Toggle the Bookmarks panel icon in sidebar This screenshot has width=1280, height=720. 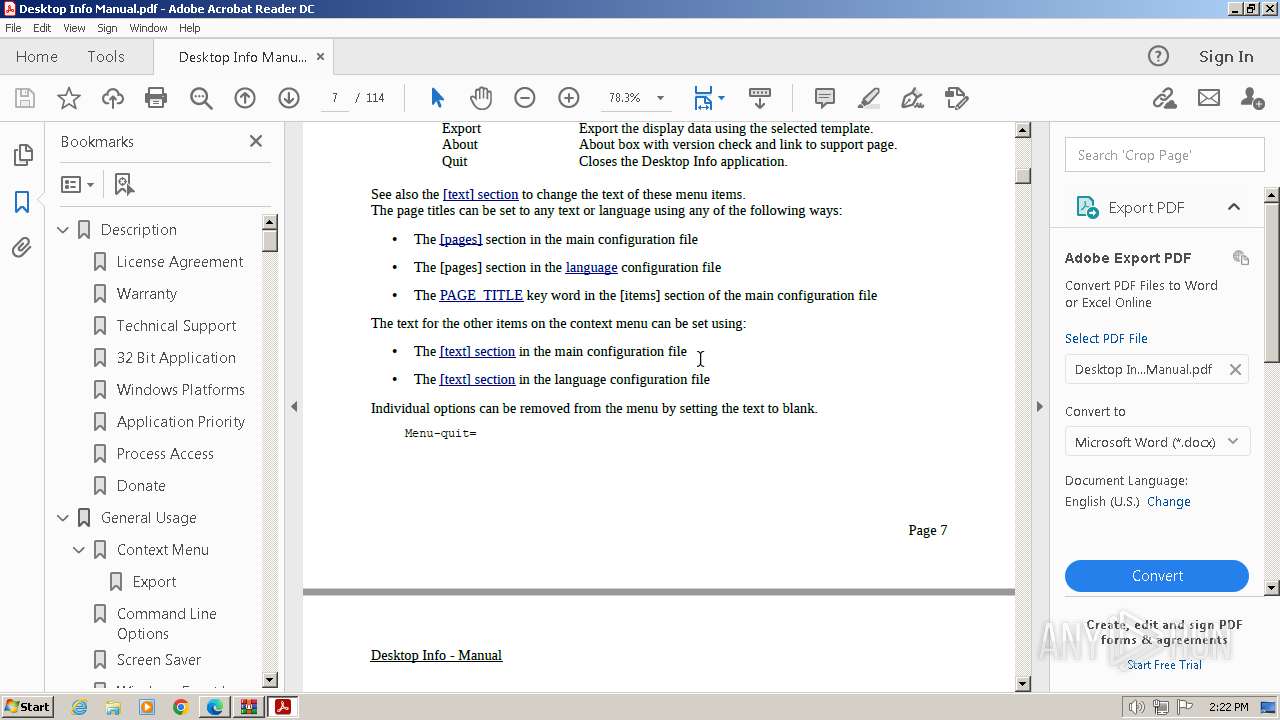tap(22, 201)
